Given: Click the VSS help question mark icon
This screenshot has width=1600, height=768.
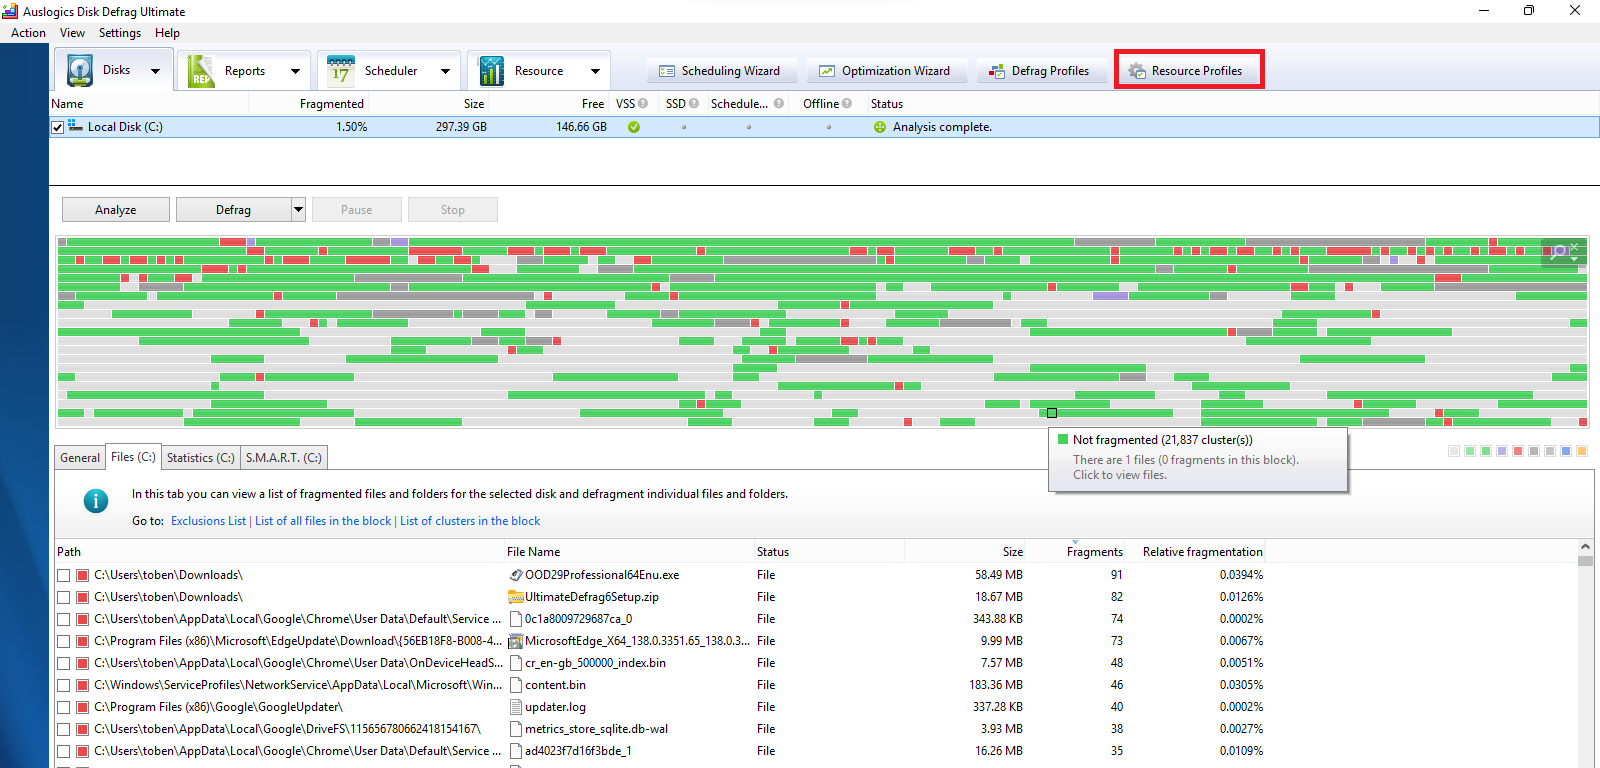Looking at the screenshot, I should click(x=643, y=104).
